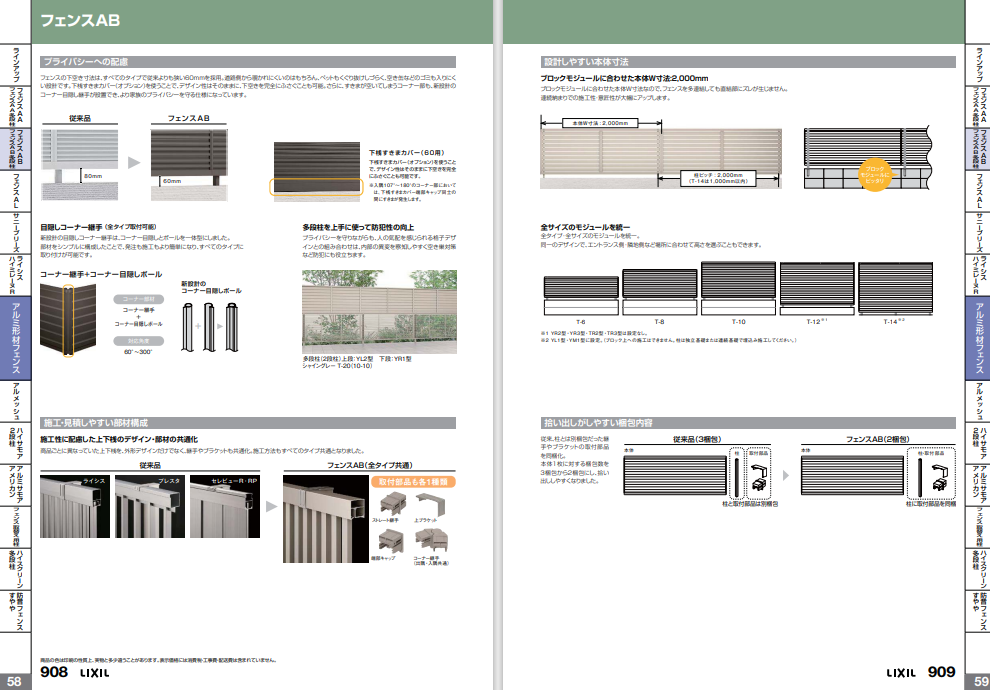Open サニーブリーズ tab on page 909 edge
This screenshot has width=990, height=690.
click(x=977, y=233)
